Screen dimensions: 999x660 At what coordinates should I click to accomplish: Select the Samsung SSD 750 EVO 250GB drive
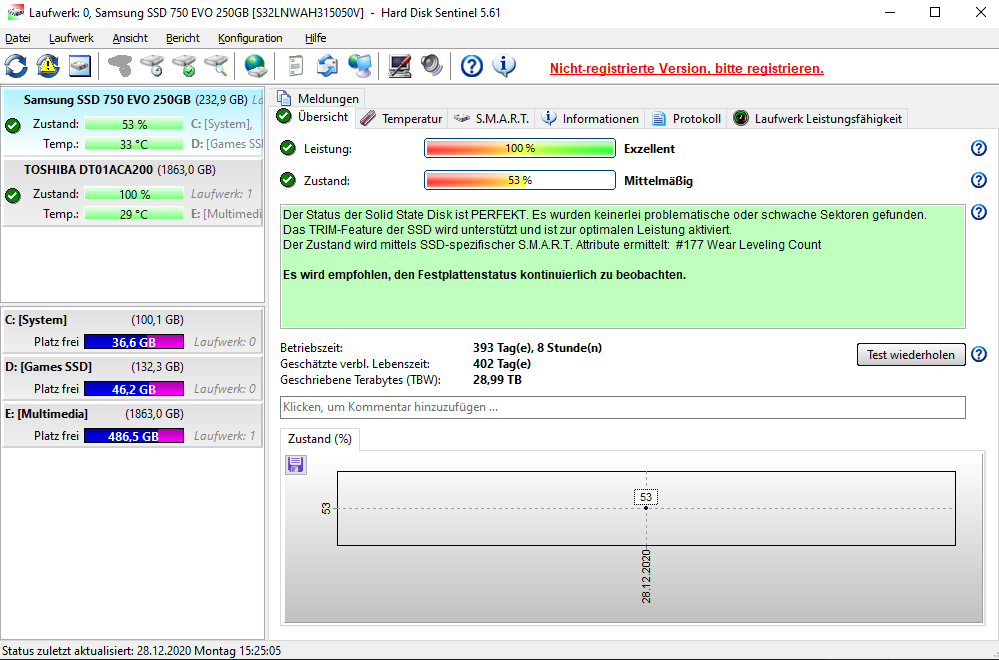click(x=132, y=122)
